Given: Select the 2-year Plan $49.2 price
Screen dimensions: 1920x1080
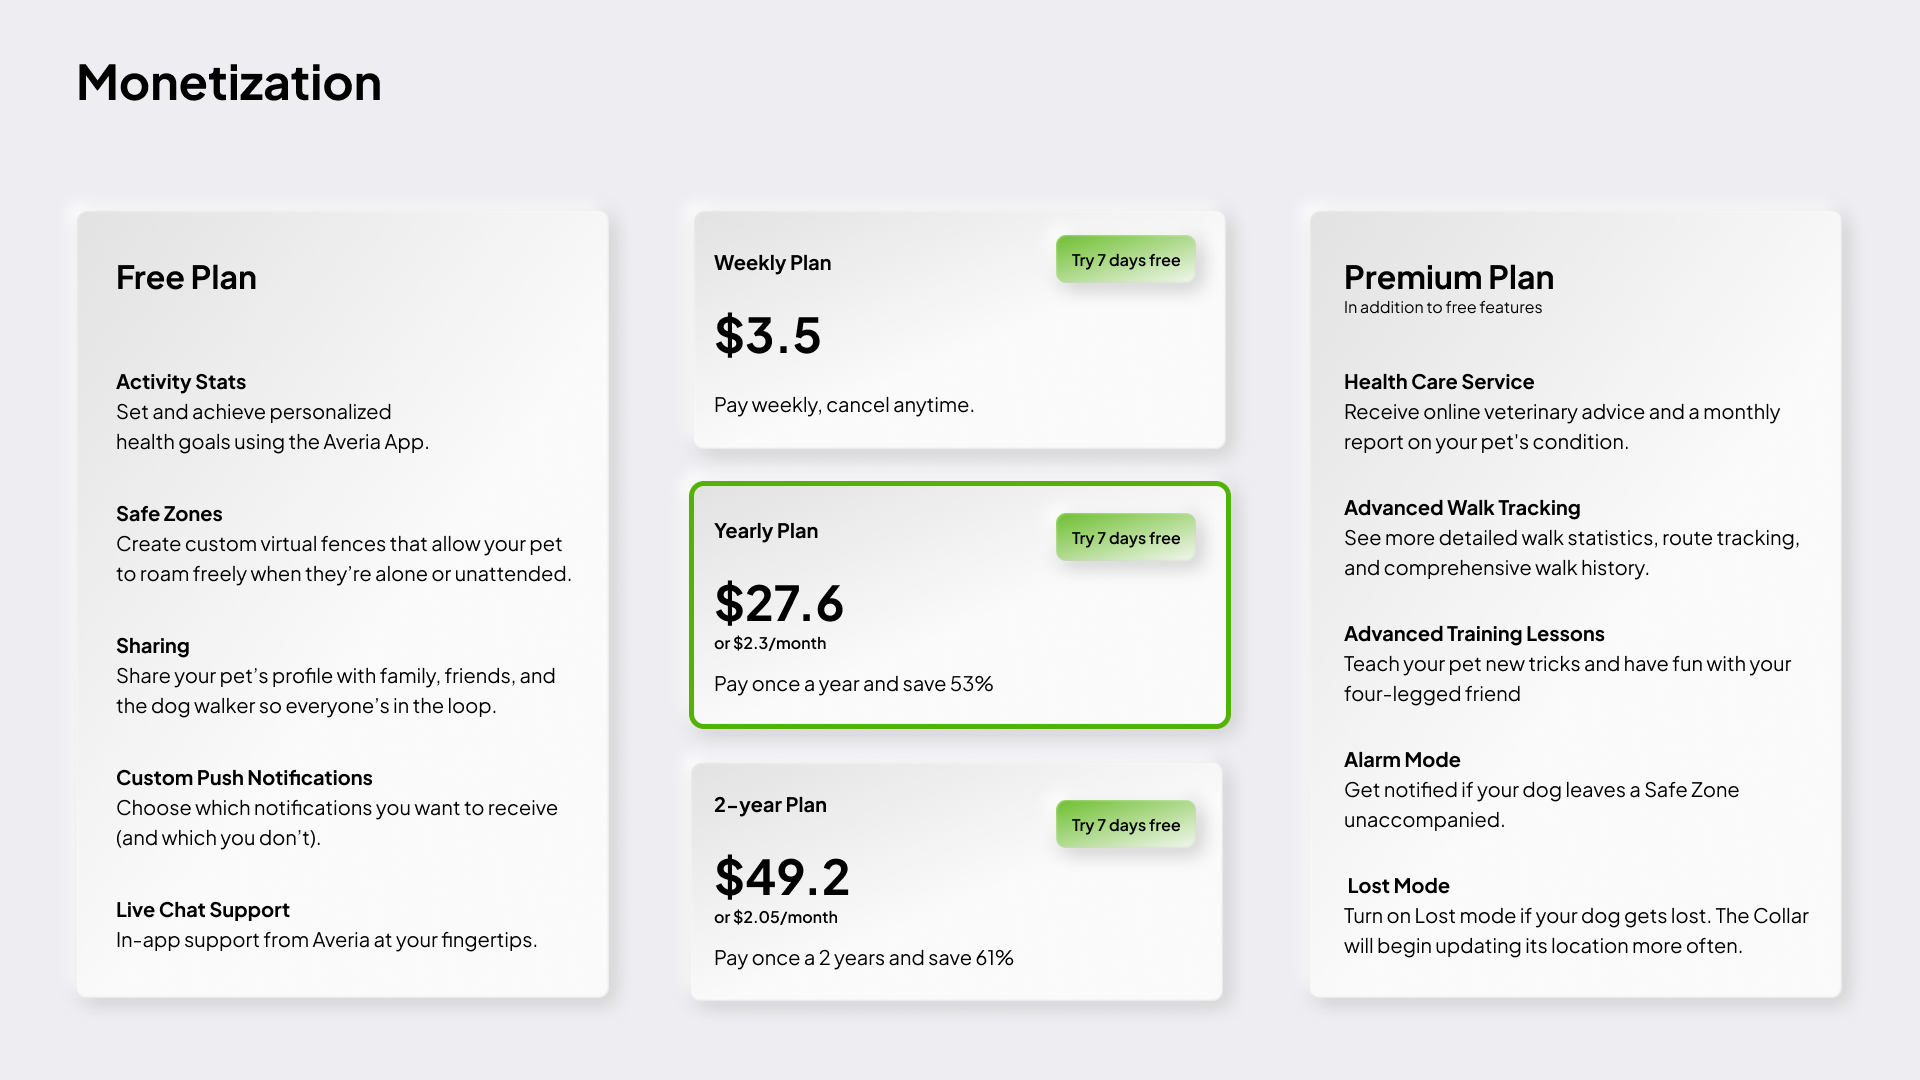Looking at the screenshot, I should coord(781,877).
